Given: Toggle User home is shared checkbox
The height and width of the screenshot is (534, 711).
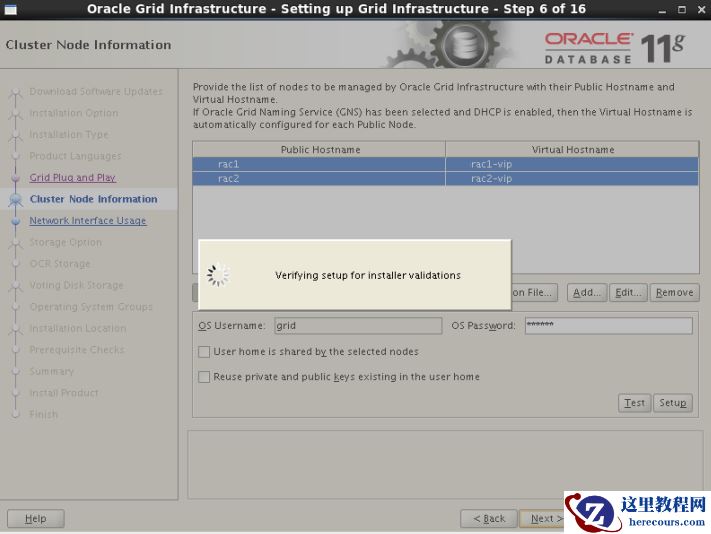Looking at the screenshot, I should pos(204,352).
